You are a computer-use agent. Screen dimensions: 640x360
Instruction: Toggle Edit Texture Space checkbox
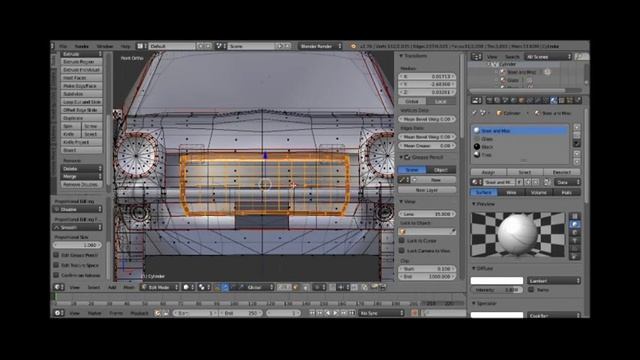click(56, 265)
